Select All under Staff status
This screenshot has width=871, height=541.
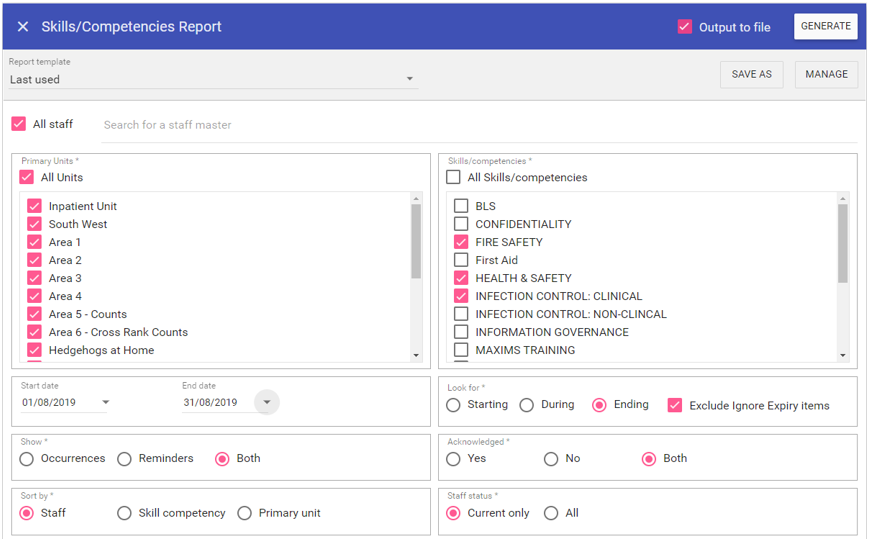pos(551,513)
